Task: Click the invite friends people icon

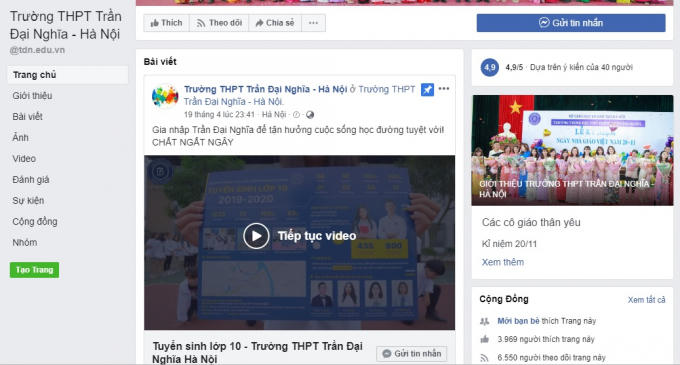Action: (x=484, y=321)
